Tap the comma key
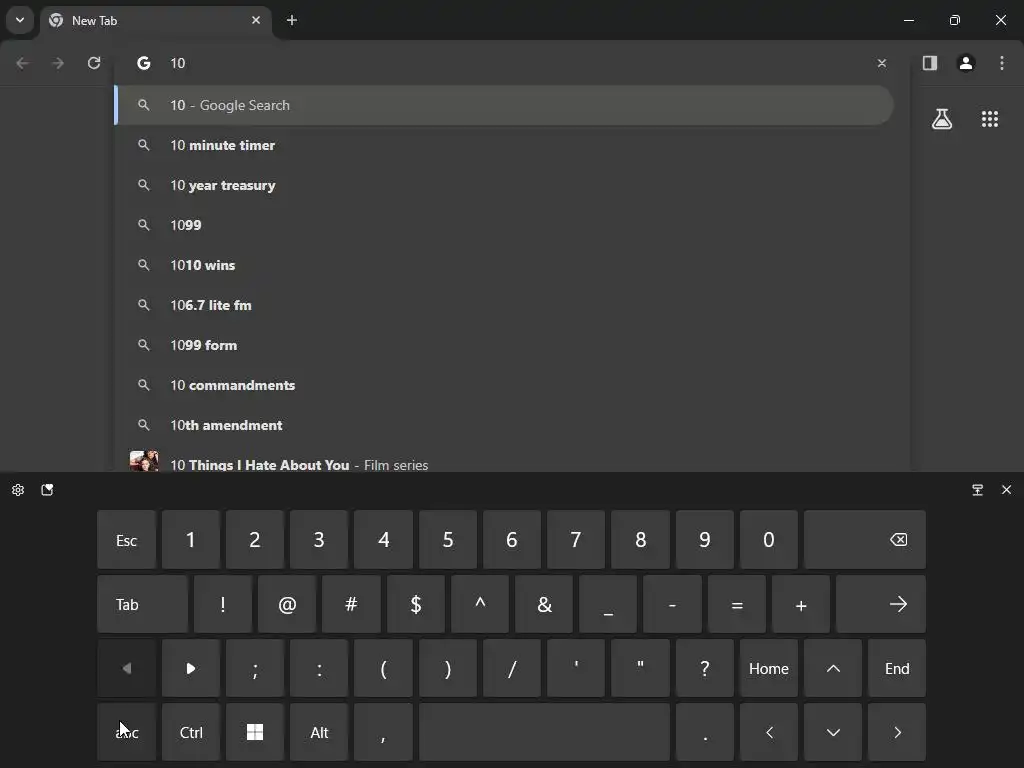1024x768 pixels. 383,732
